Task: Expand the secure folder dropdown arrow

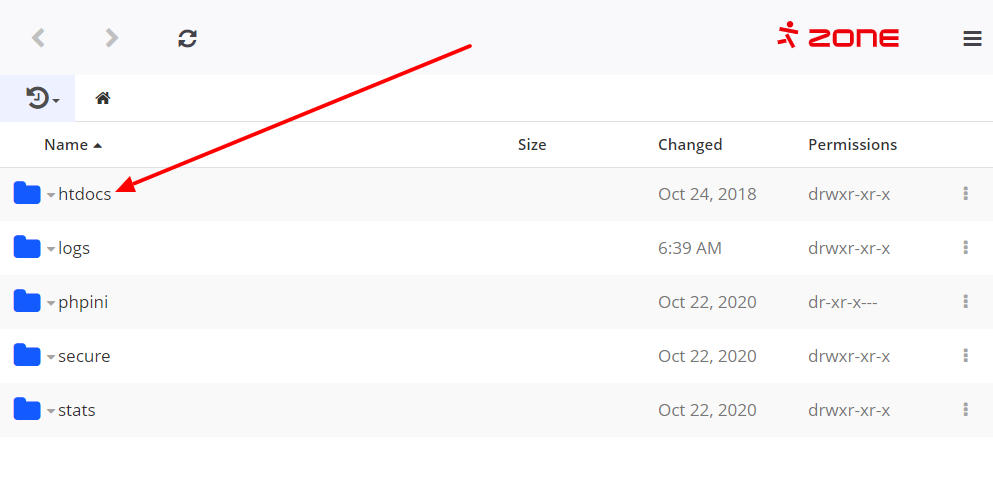Action: tap(51, 357)
